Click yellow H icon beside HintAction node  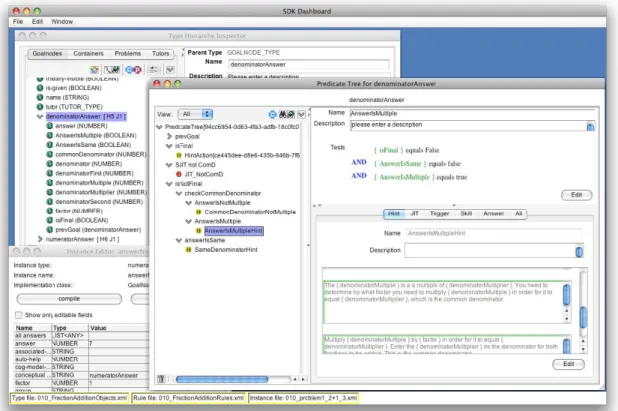[179, 155]
